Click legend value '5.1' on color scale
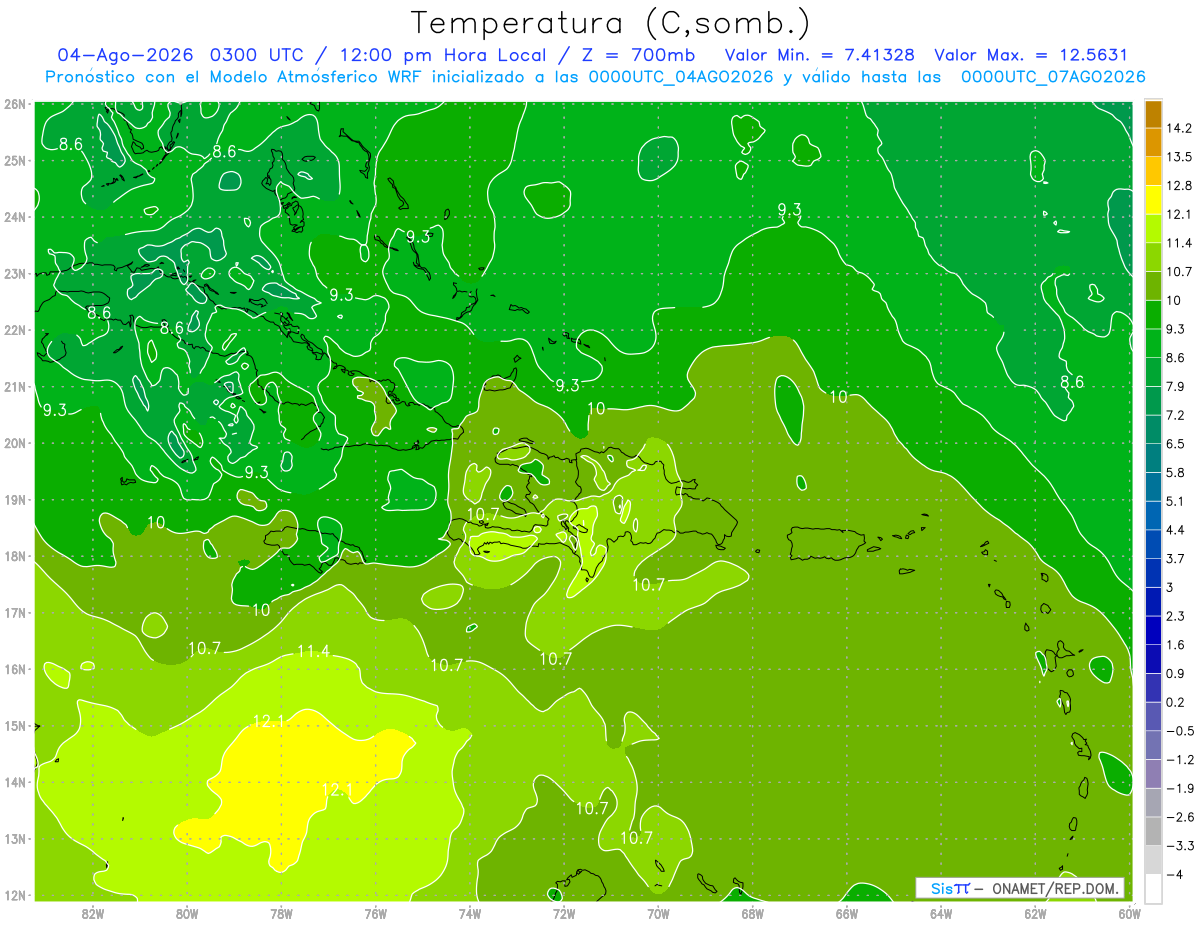The height and width of the screenshot is (927, 1200). pyautogui.click(x=1176, y=501)
